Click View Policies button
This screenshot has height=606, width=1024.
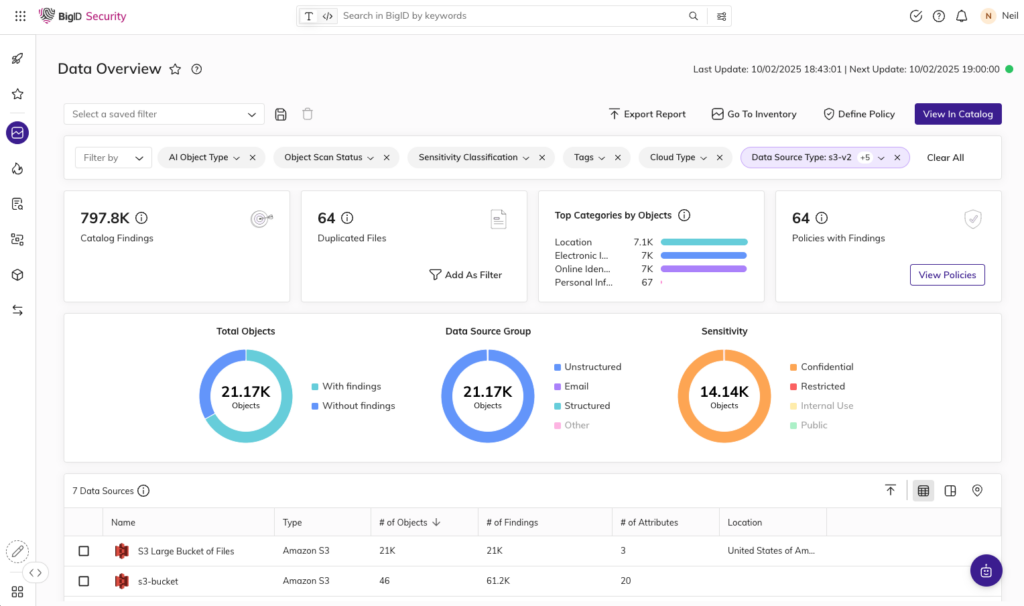947,275
